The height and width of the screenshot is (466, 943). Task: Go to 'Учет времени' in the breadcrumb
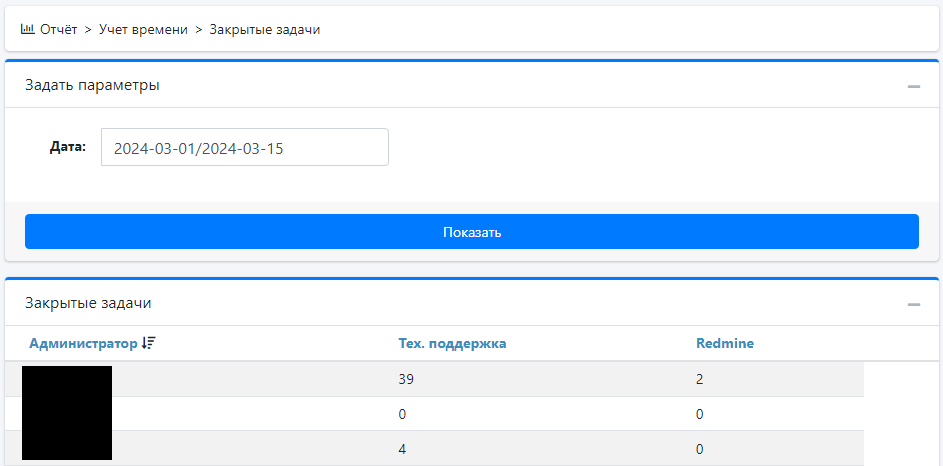coord(143,30)
